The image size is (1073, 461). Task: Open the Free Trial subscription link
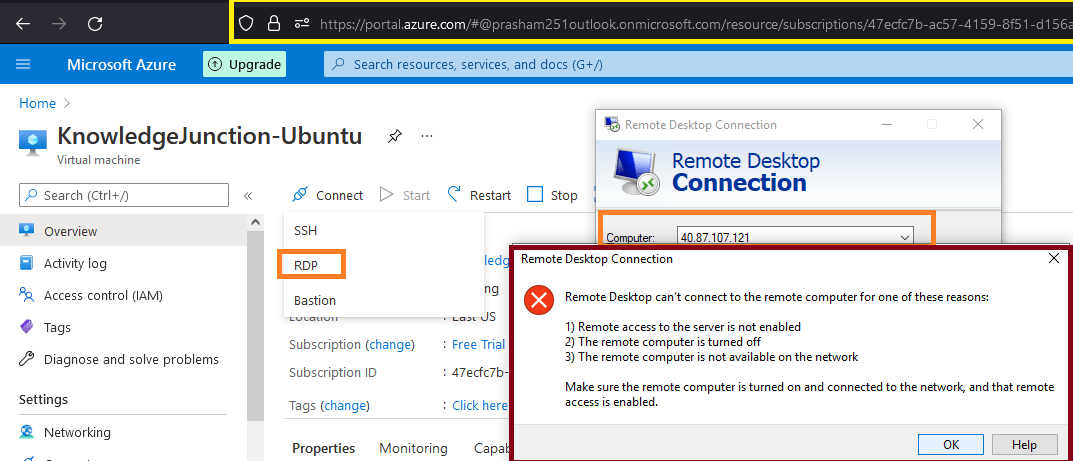478,344
